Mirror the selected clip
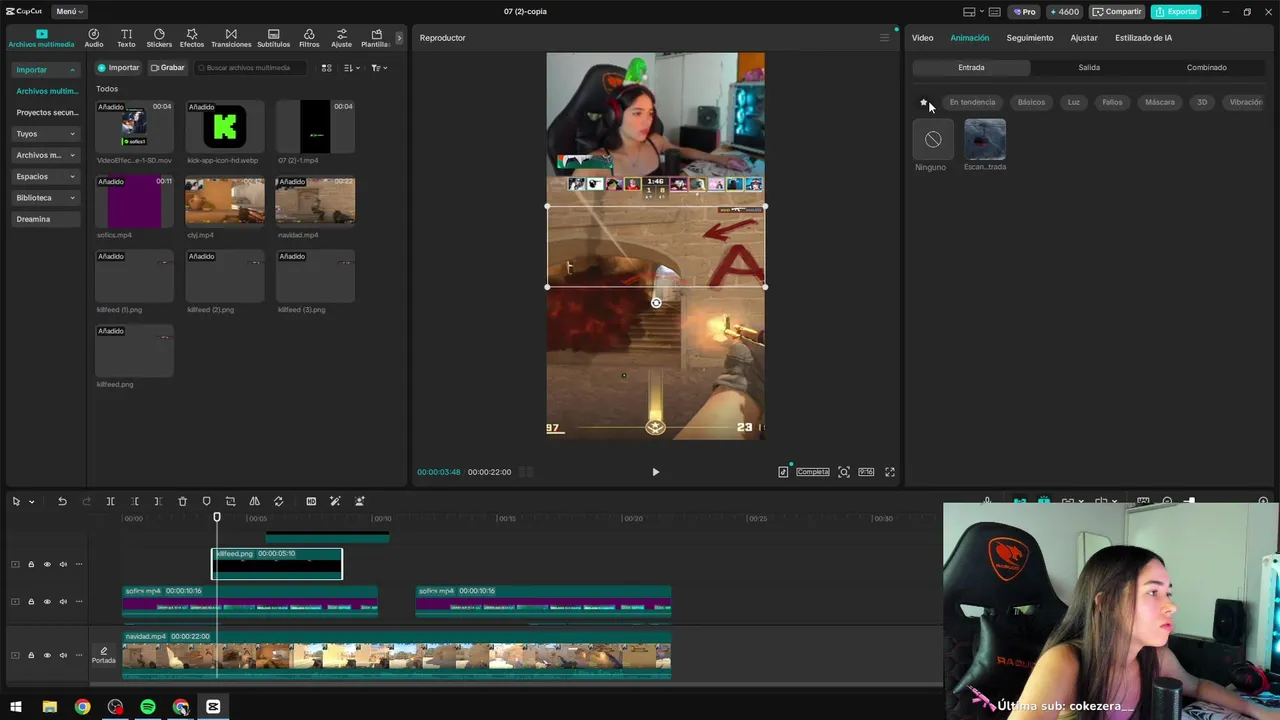The height and width of the screenshot is (720, 1280). 254,501
